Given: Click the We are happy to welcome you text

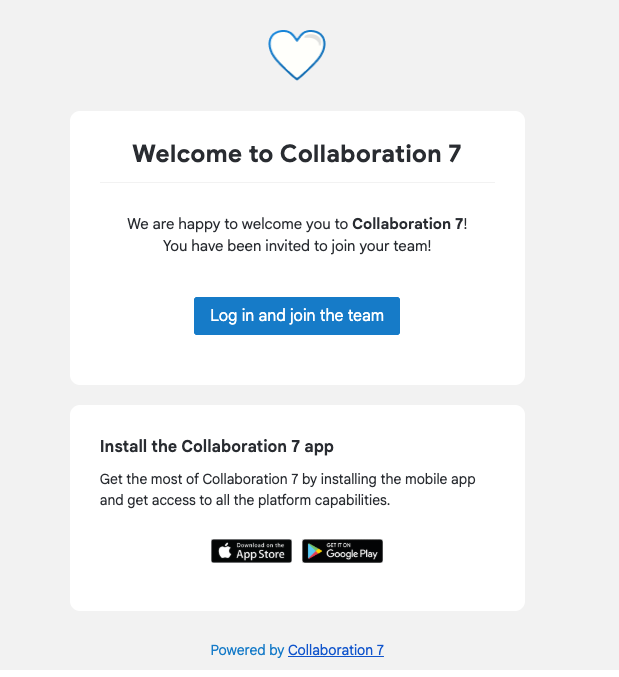Looking at the screenshot, I should click(238, 224).
